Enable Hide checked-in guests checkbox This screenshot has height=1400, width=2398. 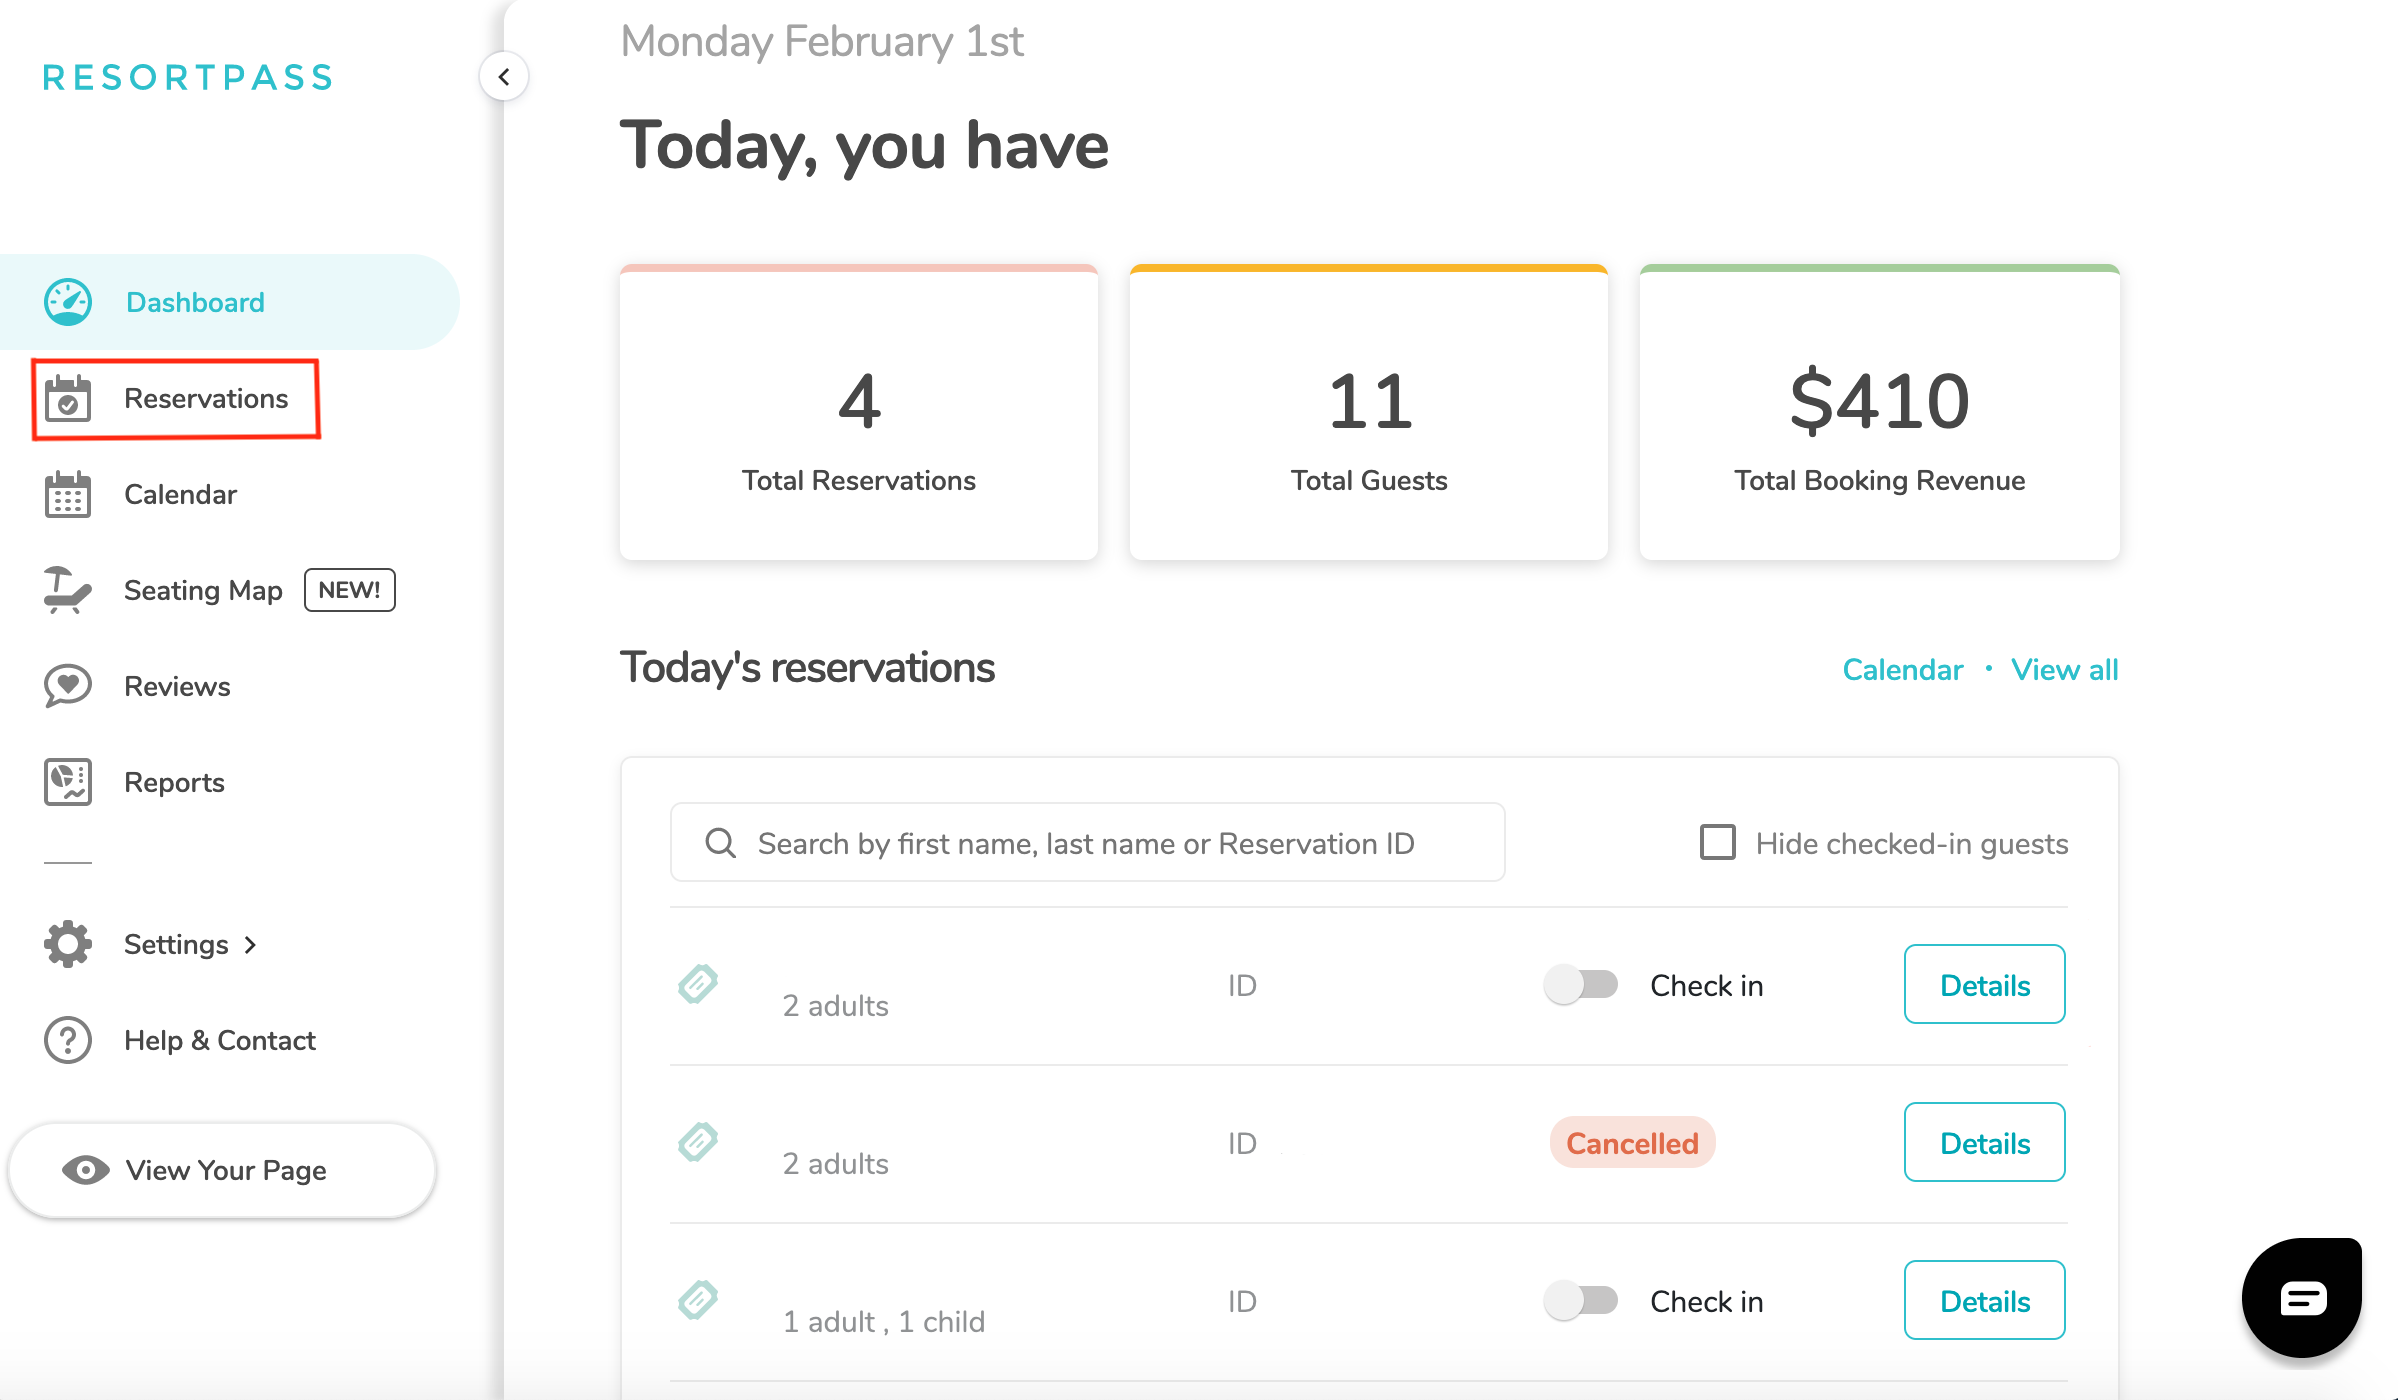coord(1718,843)
